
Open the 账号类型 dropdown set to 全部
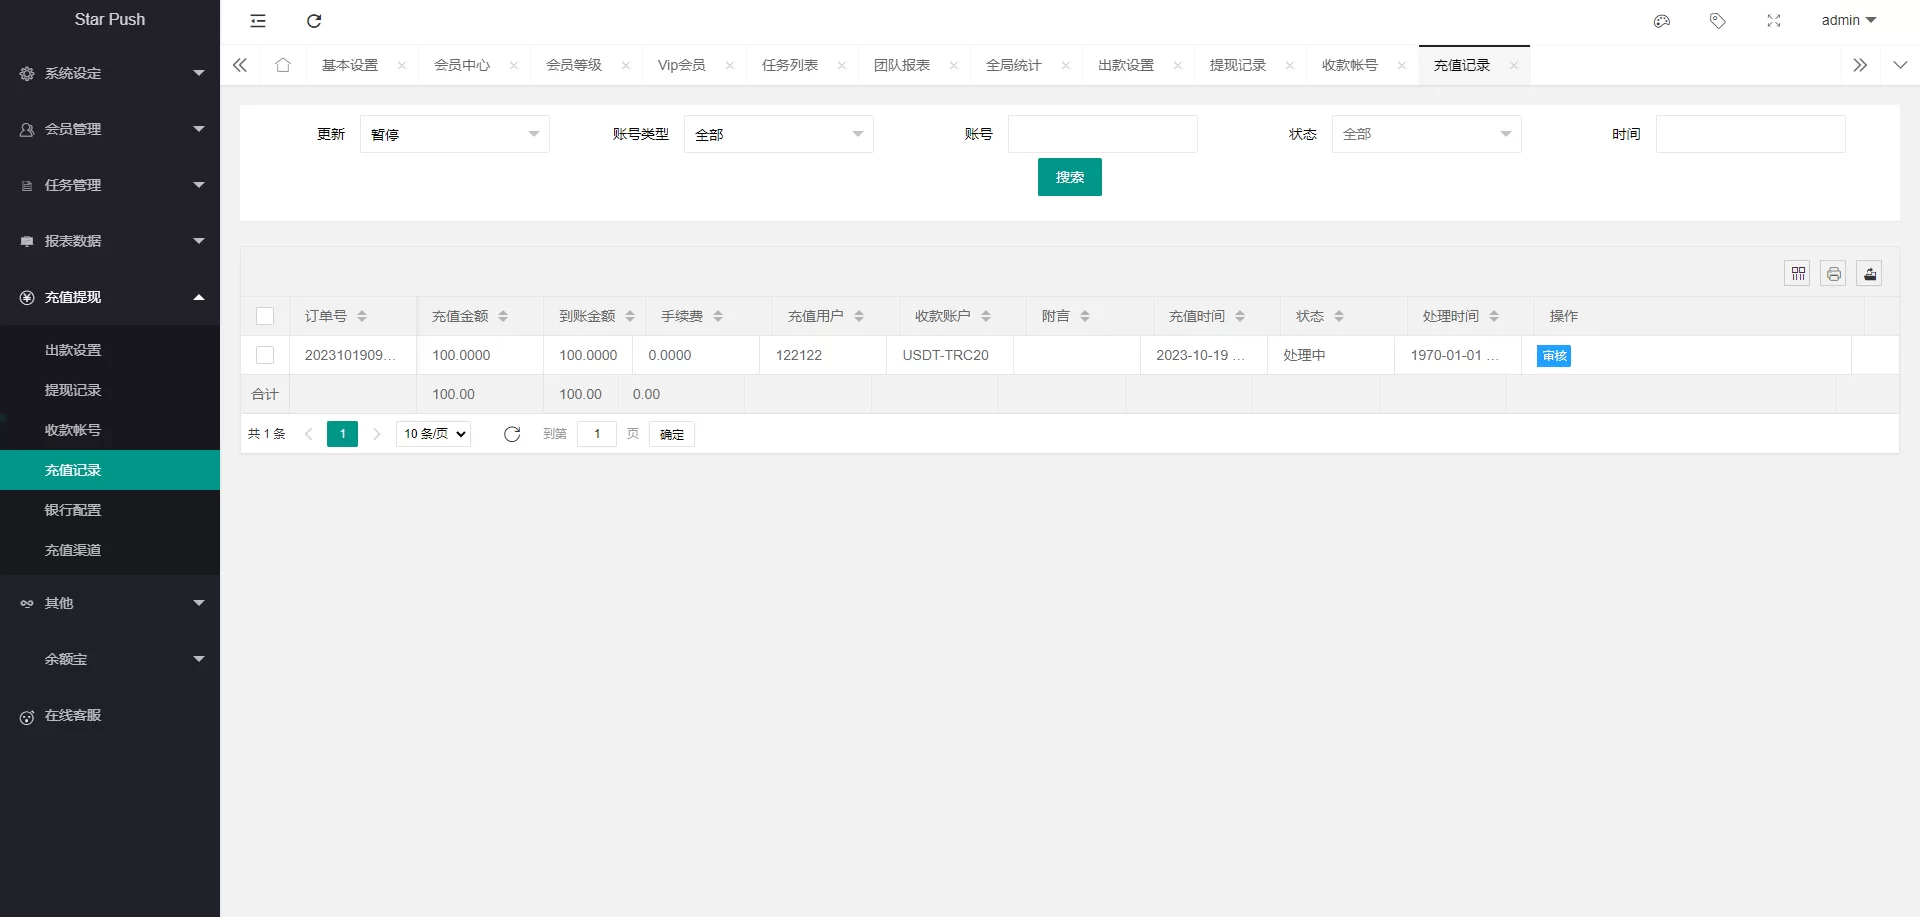coord(779,133)
